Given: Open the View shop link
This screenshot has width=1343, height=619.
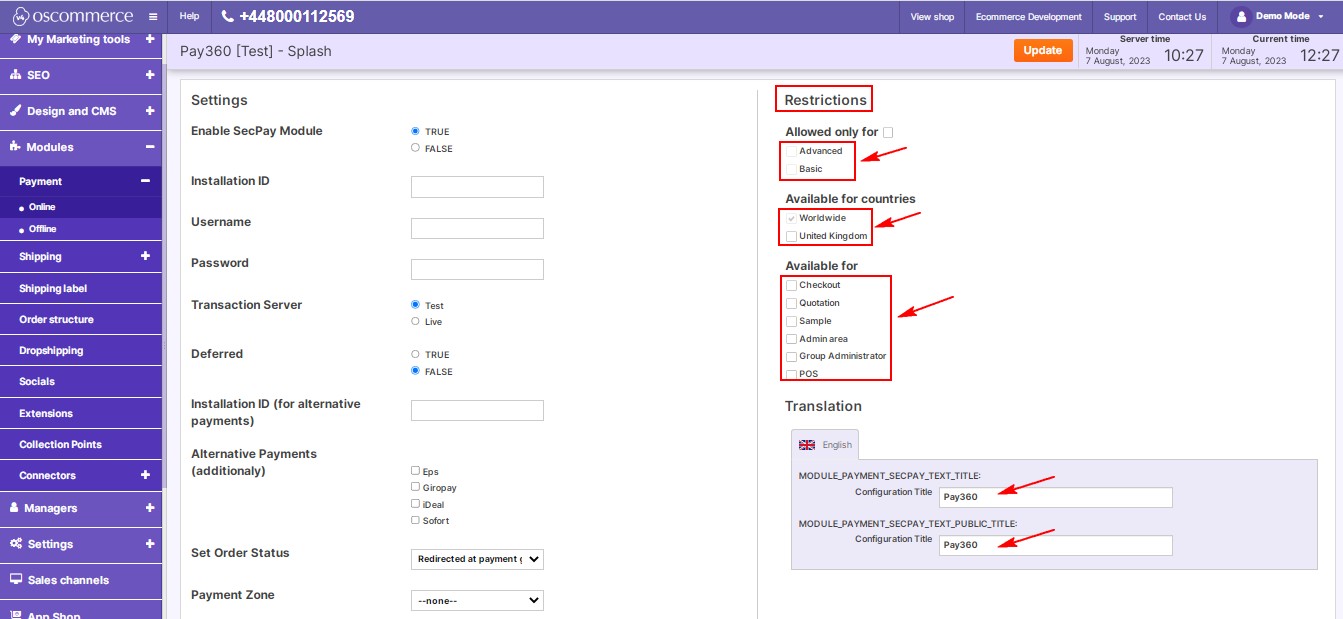Looking at the screenshot, I should 932,17.
